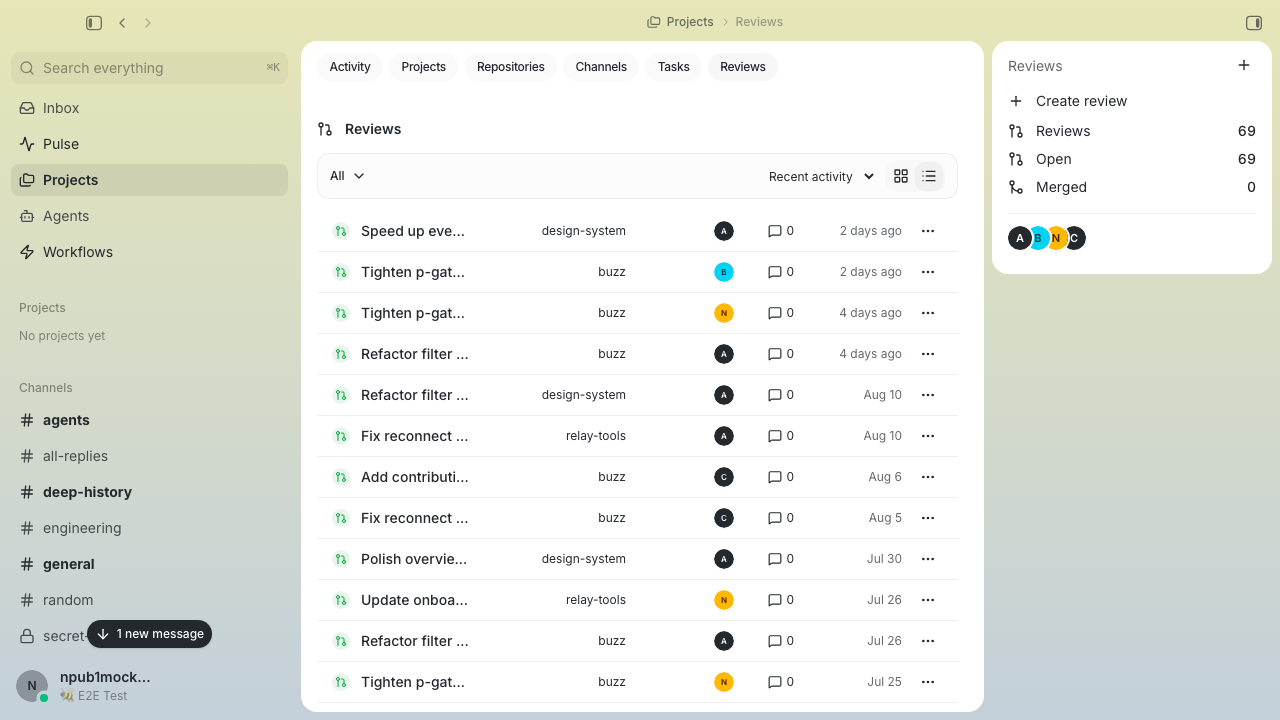
Task: Switch to the Projects tab
Action: pyautogui.click(x=423, y=67)
